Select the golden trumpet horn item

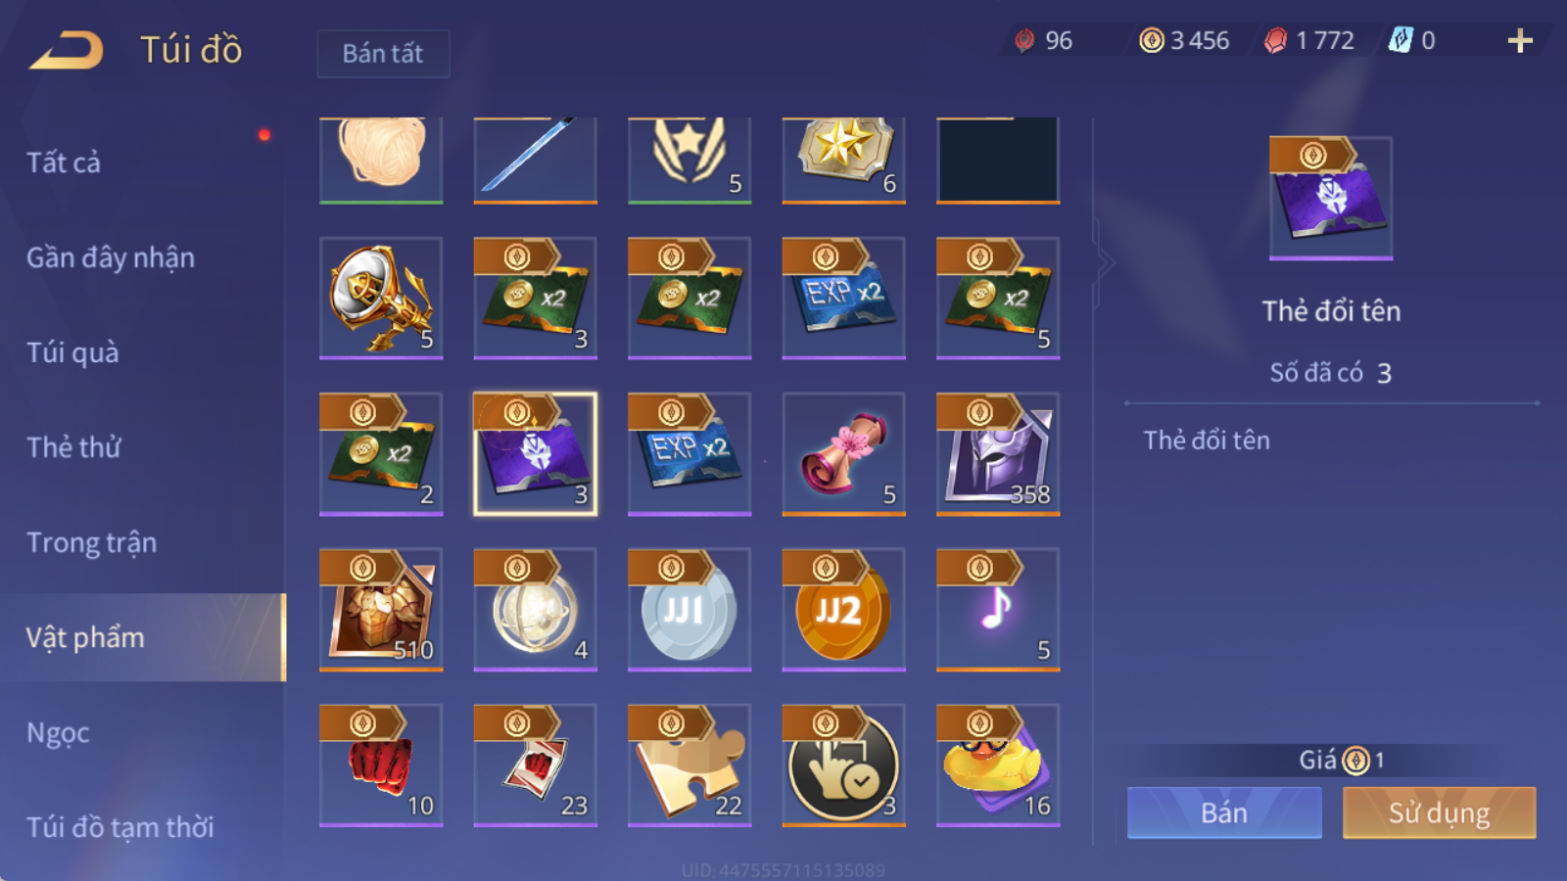(380, 298)
